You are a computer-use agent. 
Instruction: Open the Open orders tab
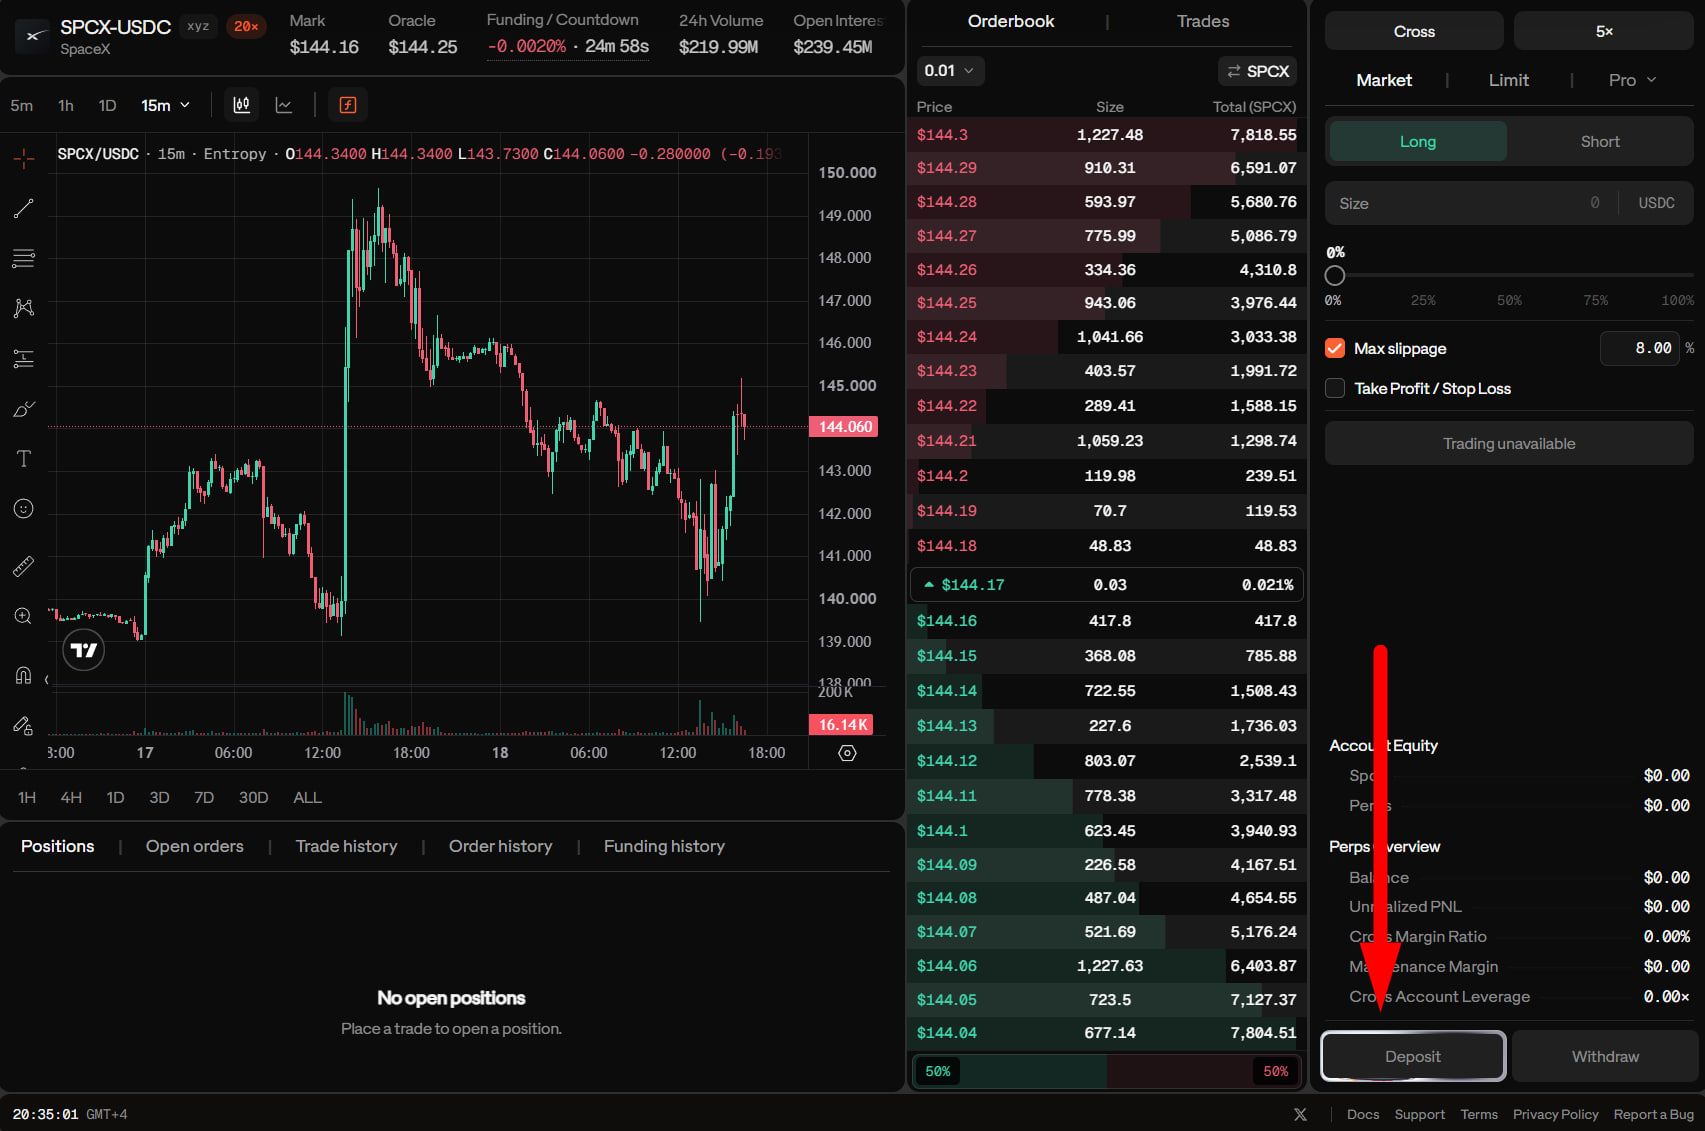[195, 846]
